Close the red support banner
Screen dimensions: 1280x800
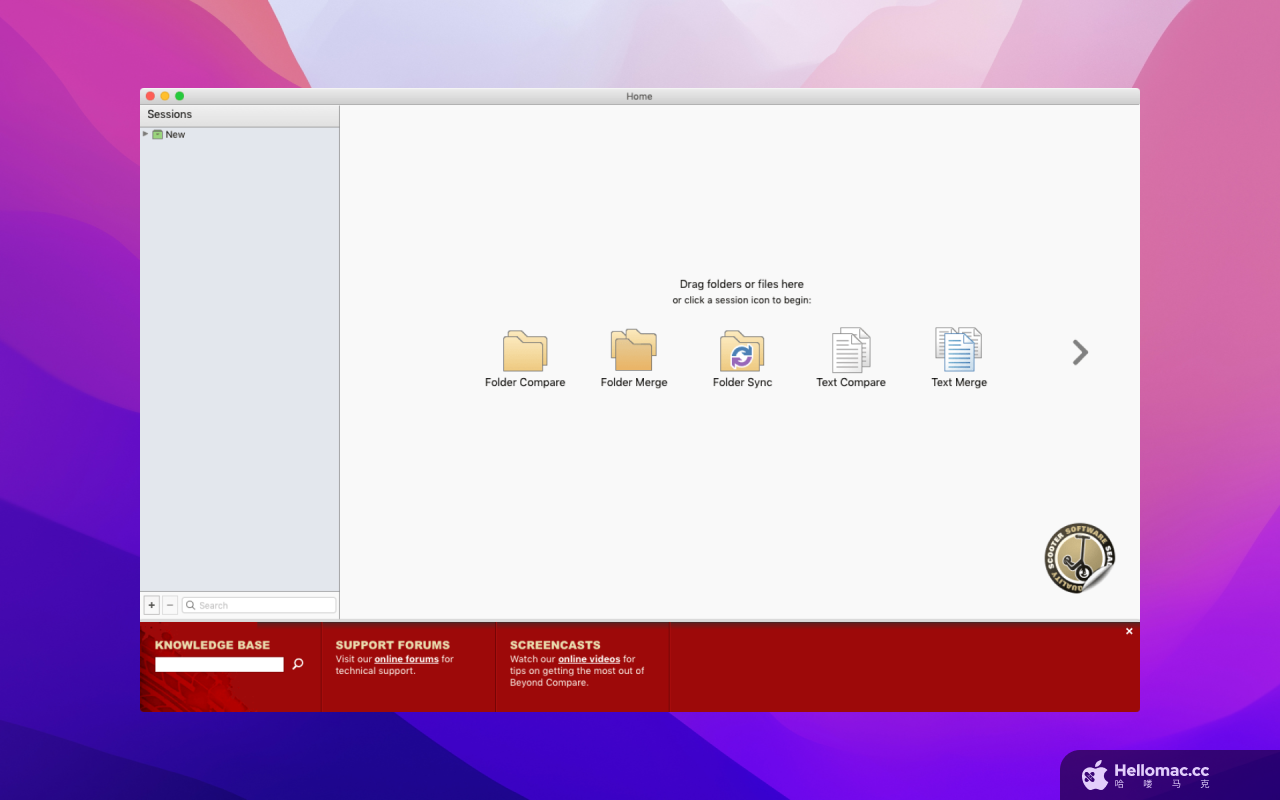(1129, 631)
